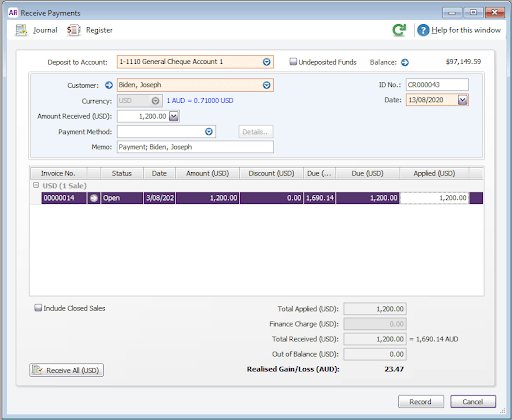
Task: Click the Record button
Action: point(421,402)
